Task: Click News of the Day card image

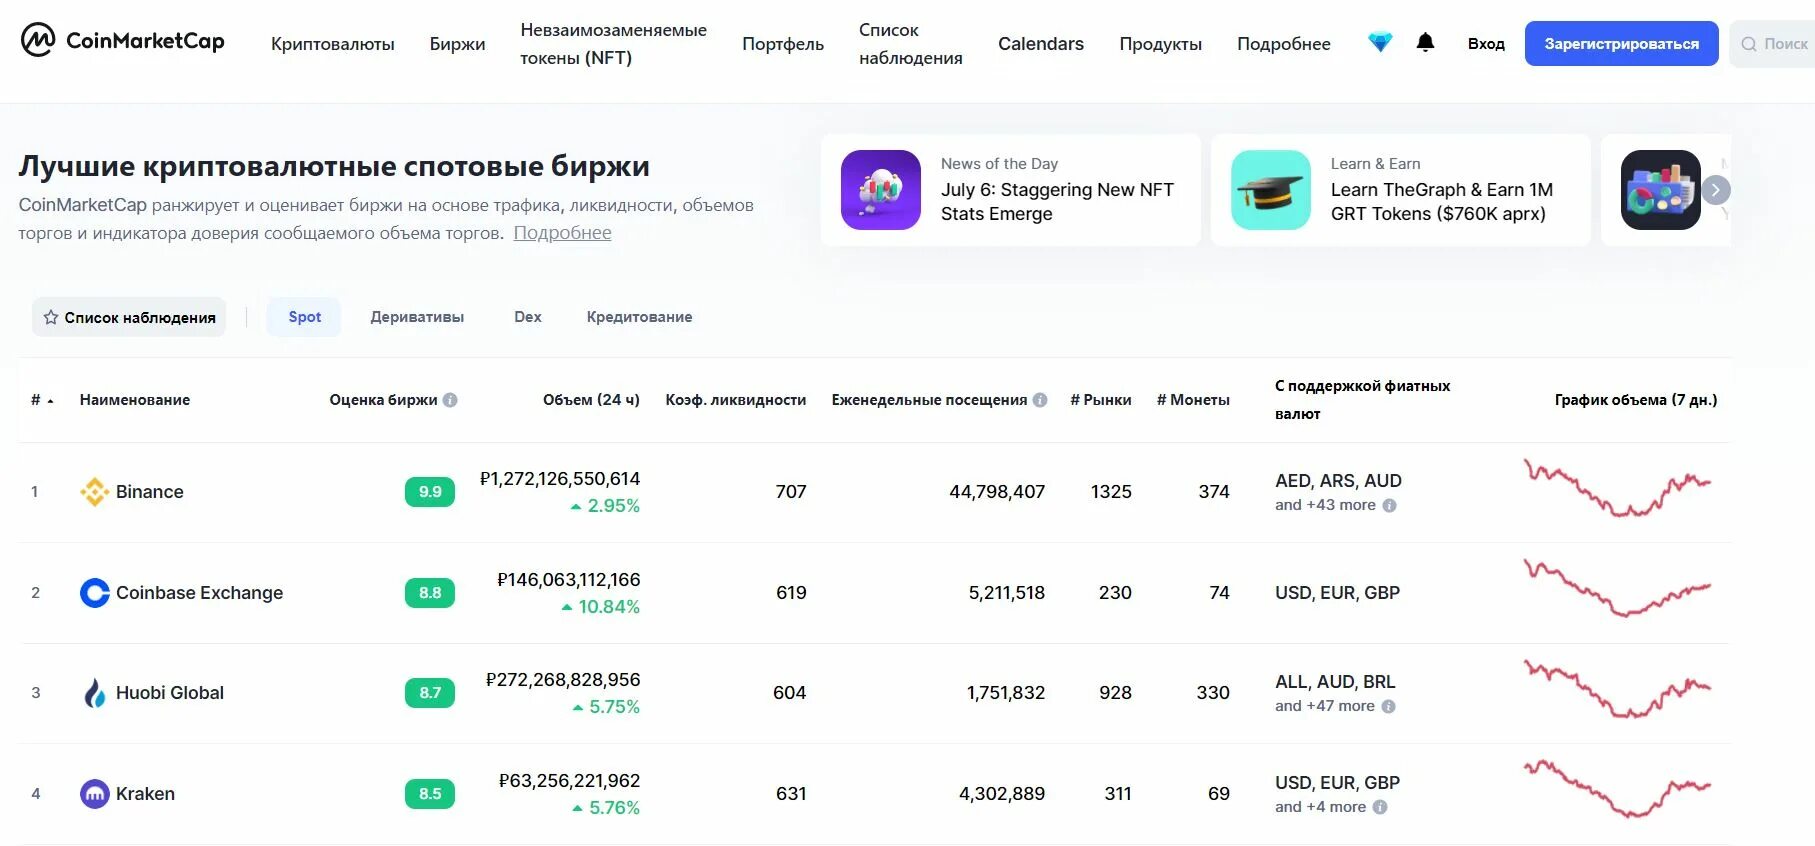Action: pyautogui.click(x=881, y=190)
